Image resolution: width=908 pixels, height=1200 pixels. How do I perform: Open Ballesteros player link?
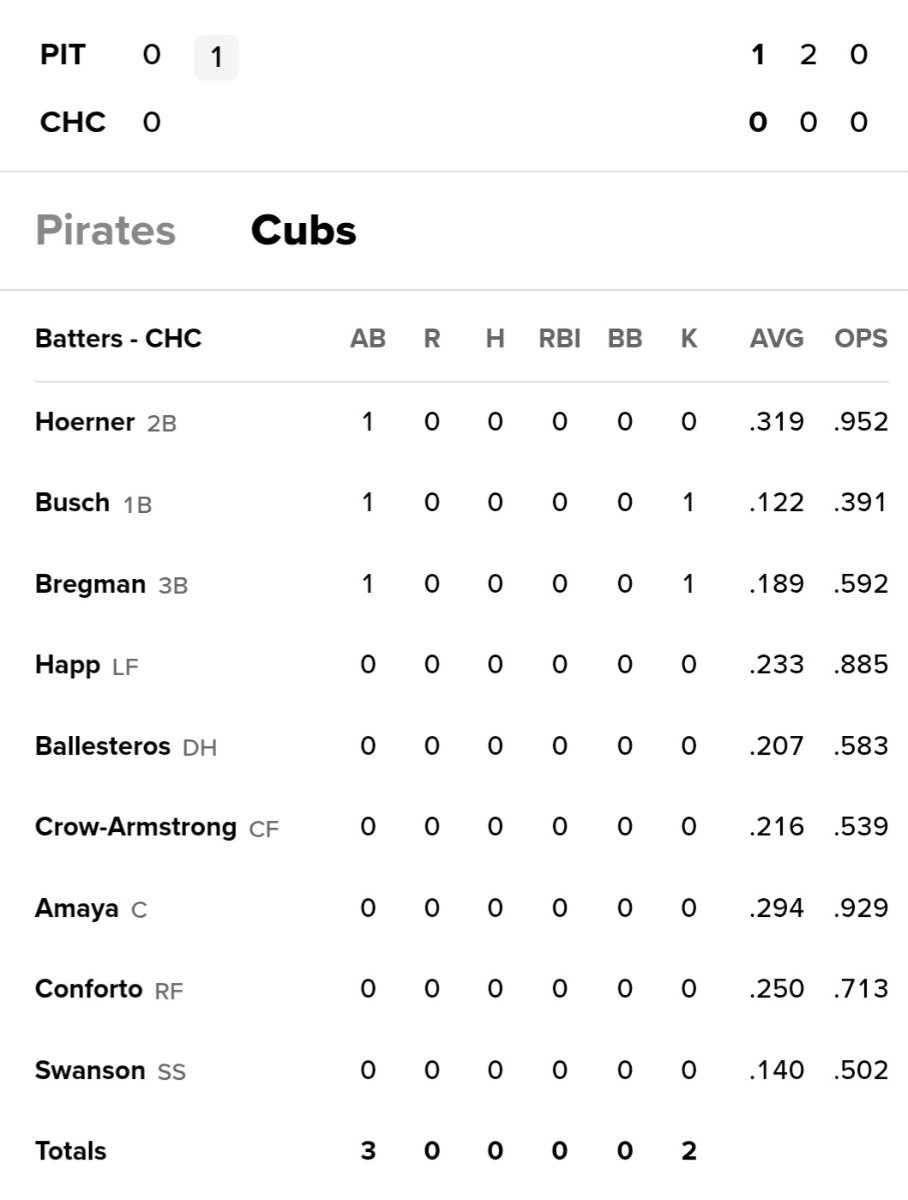(102, 746)
